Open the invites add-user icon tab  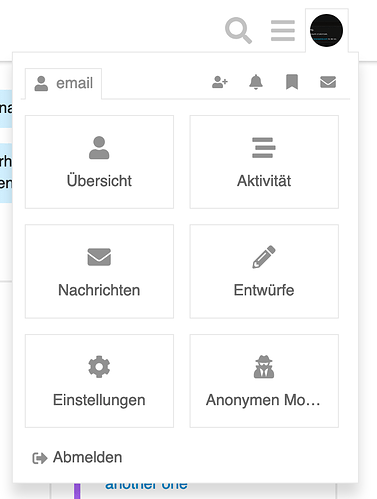point(220,82)
